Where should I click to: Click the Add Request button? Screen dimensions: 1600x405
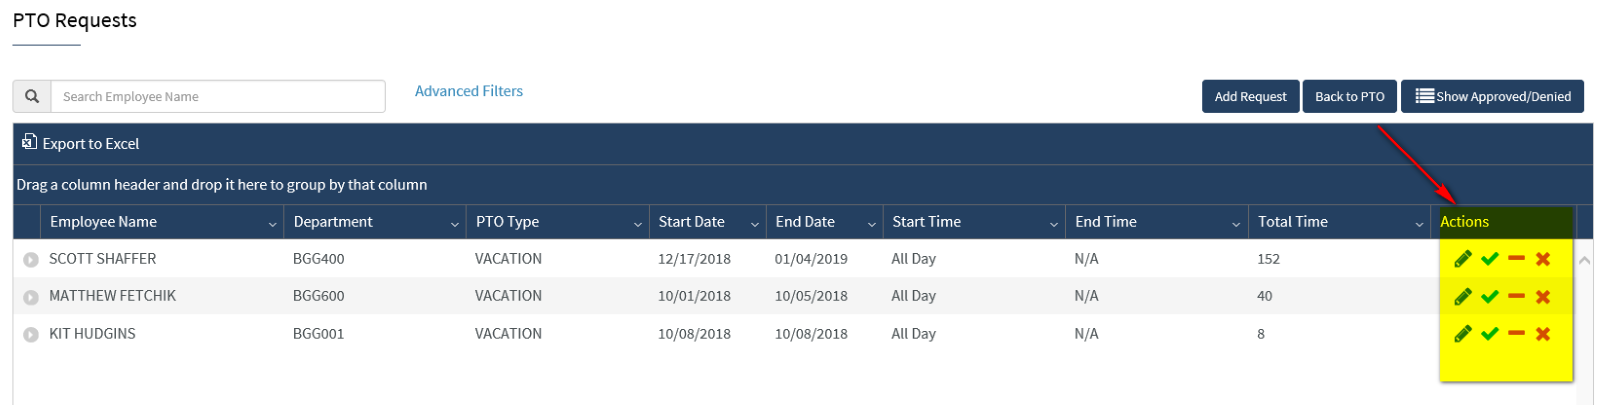click(x=1250, y=96)
